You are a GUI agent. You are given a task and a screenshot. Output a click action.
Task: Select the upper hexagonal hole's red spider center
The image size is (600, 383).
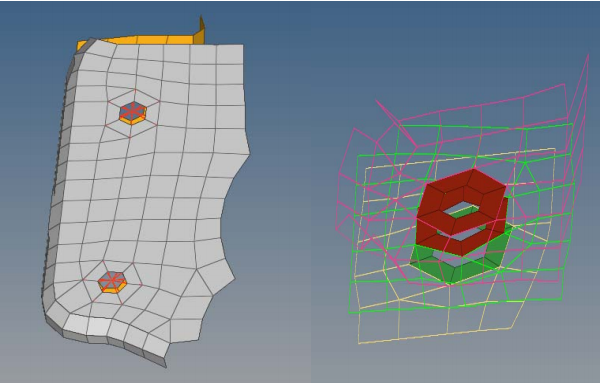point(133,112)
